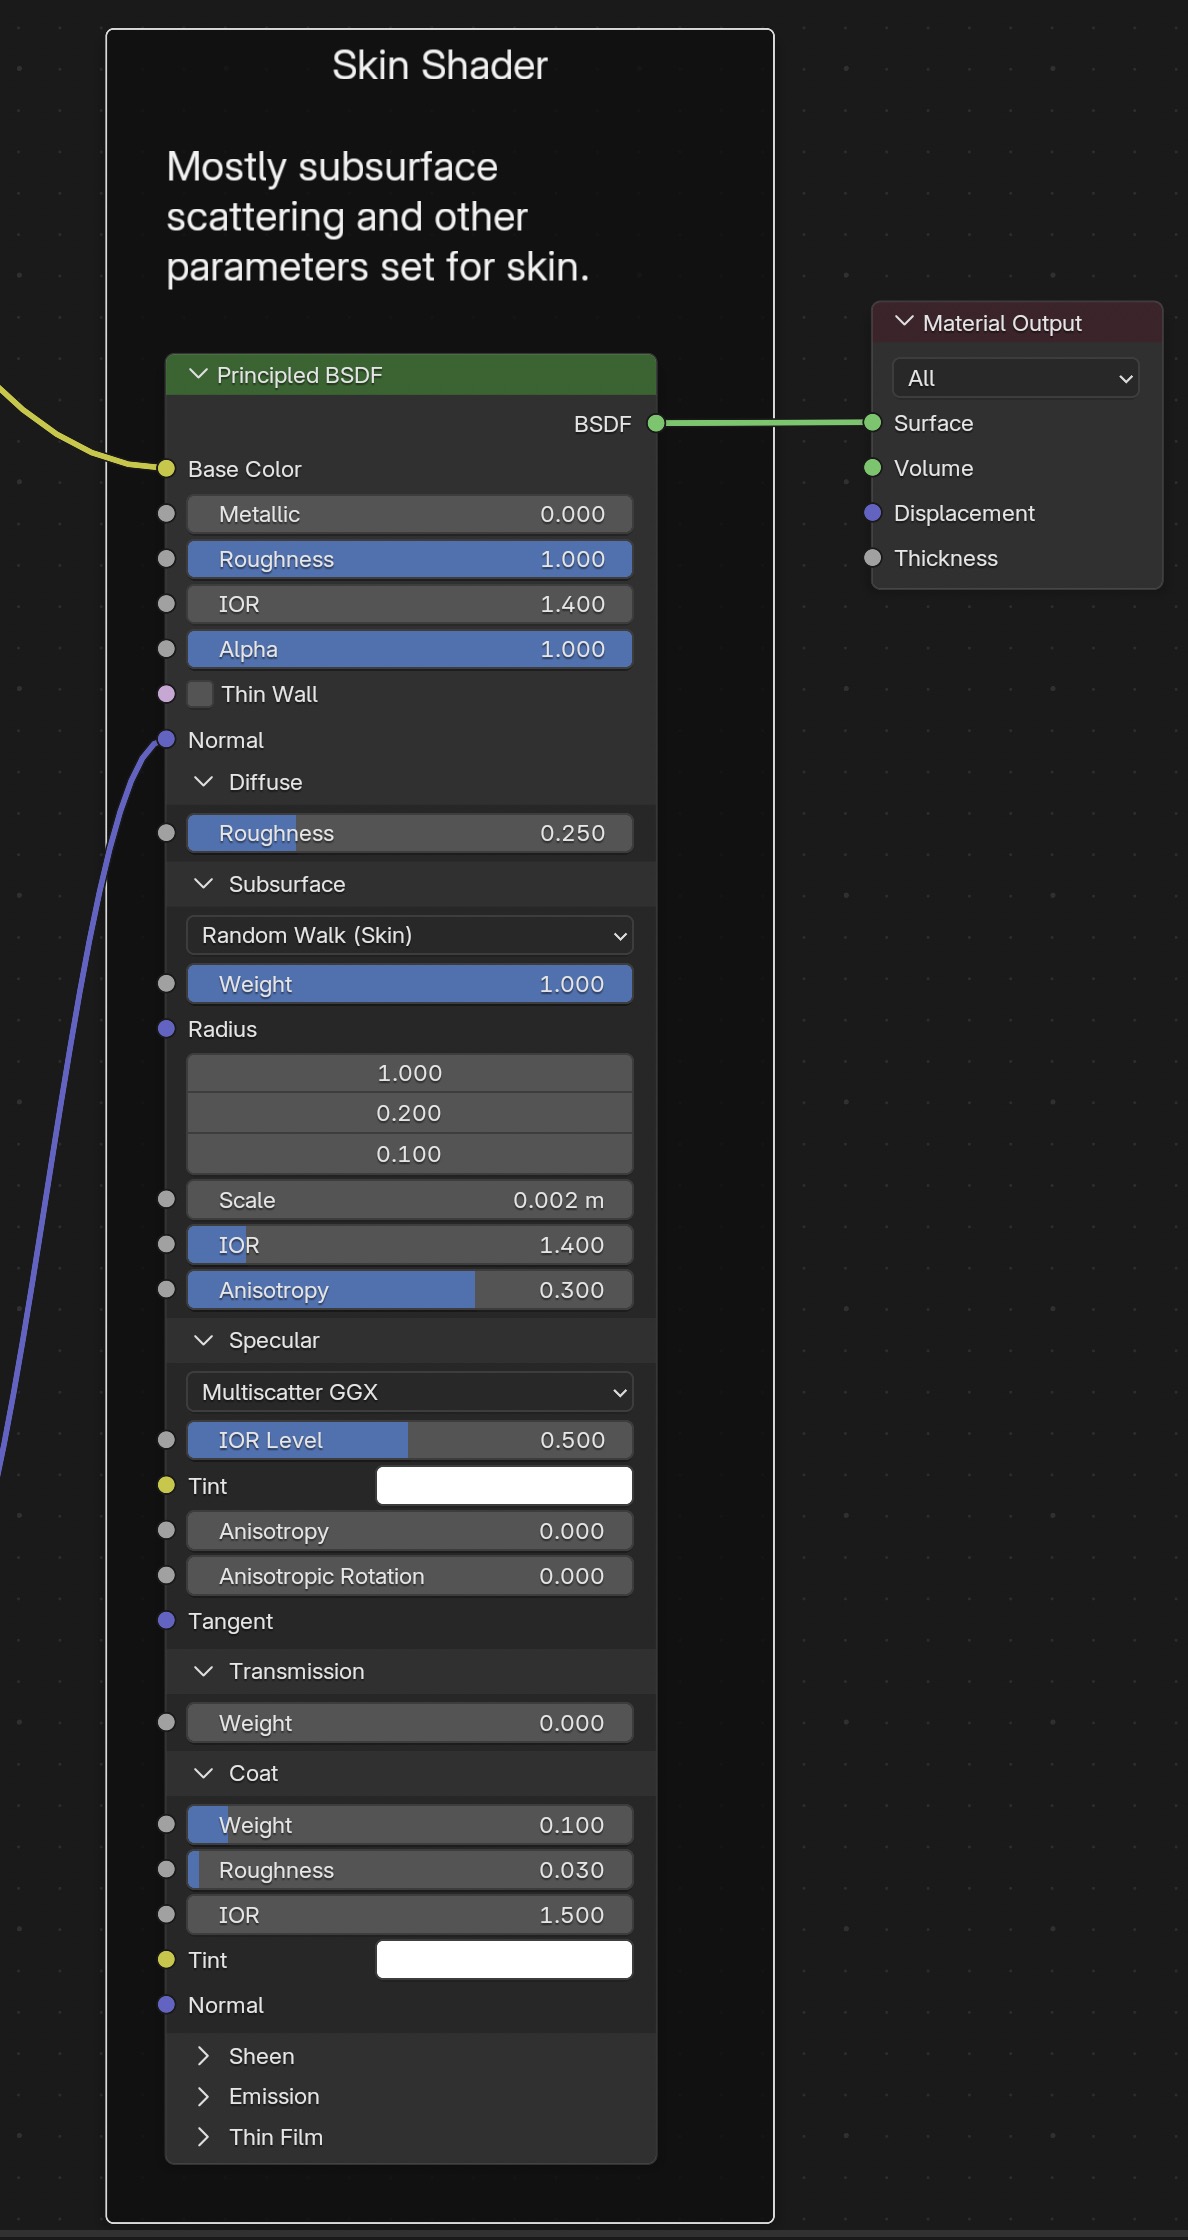Click the Thin Wall socket dot
This screenshot has height=2240, width=1188.
click(167, 693)
